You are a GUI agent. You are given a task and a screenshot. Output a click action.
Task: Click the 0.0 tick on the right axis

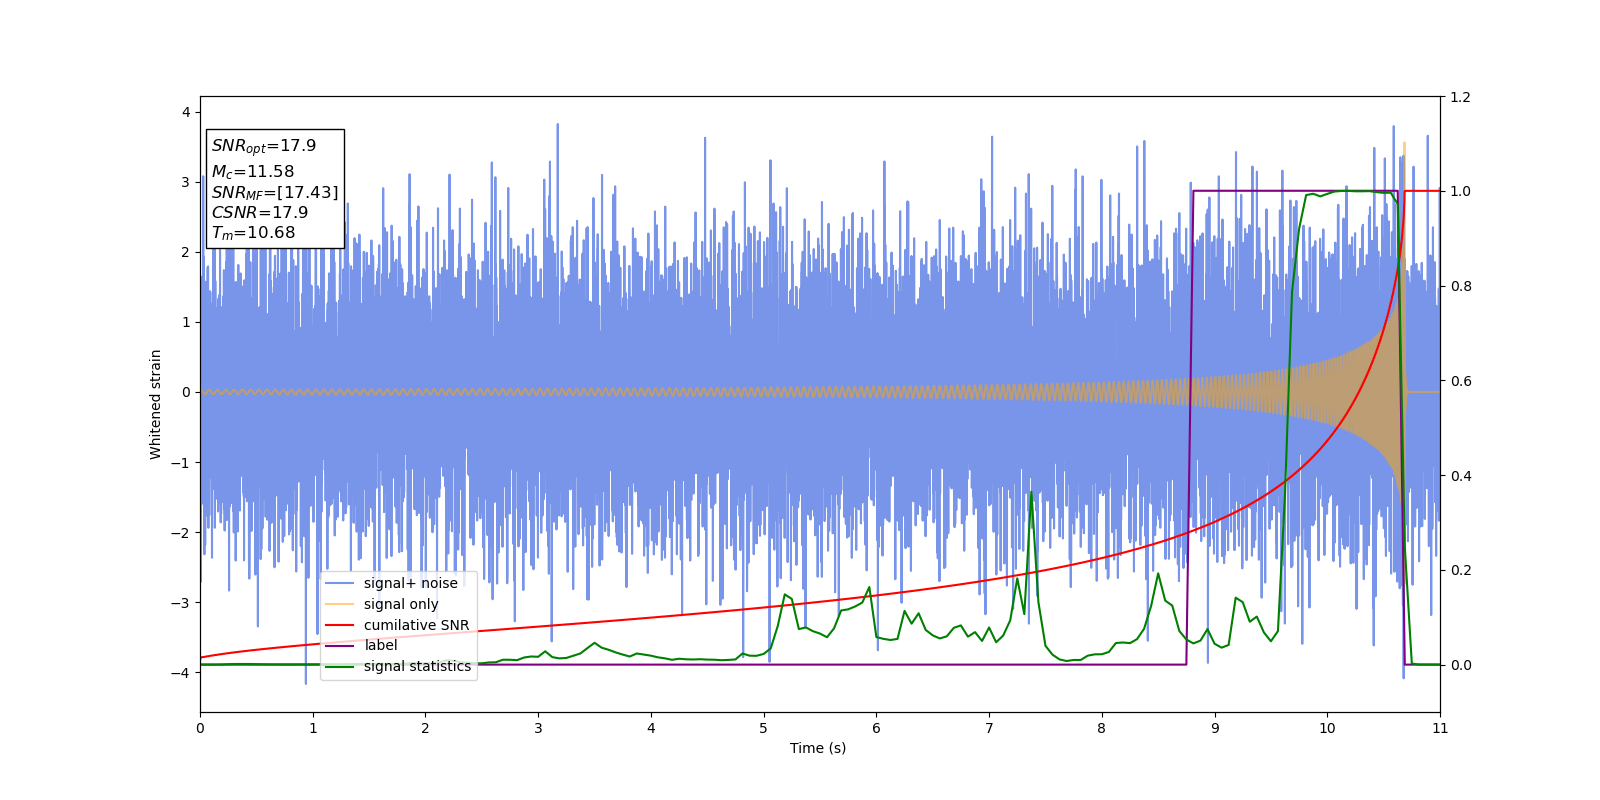[1460, 665]
